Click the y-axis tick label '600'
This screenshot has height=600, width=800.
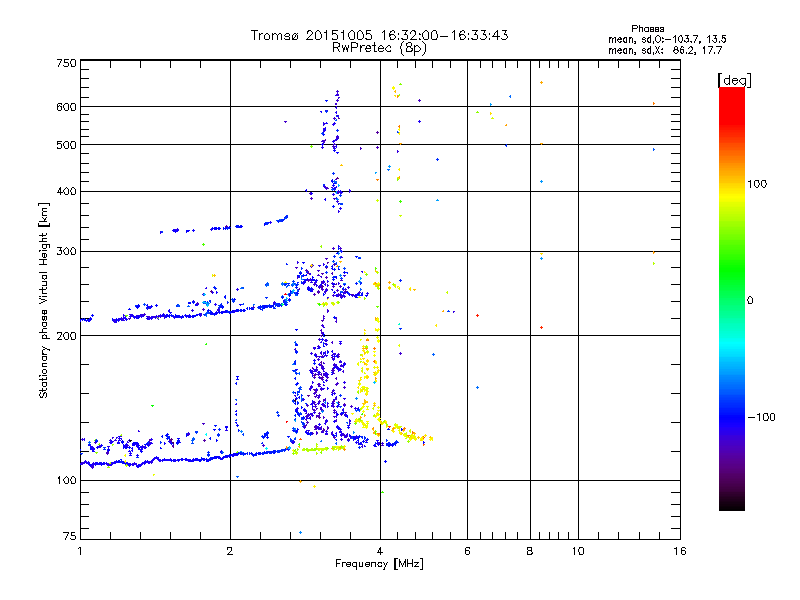(x=66, y=107)
